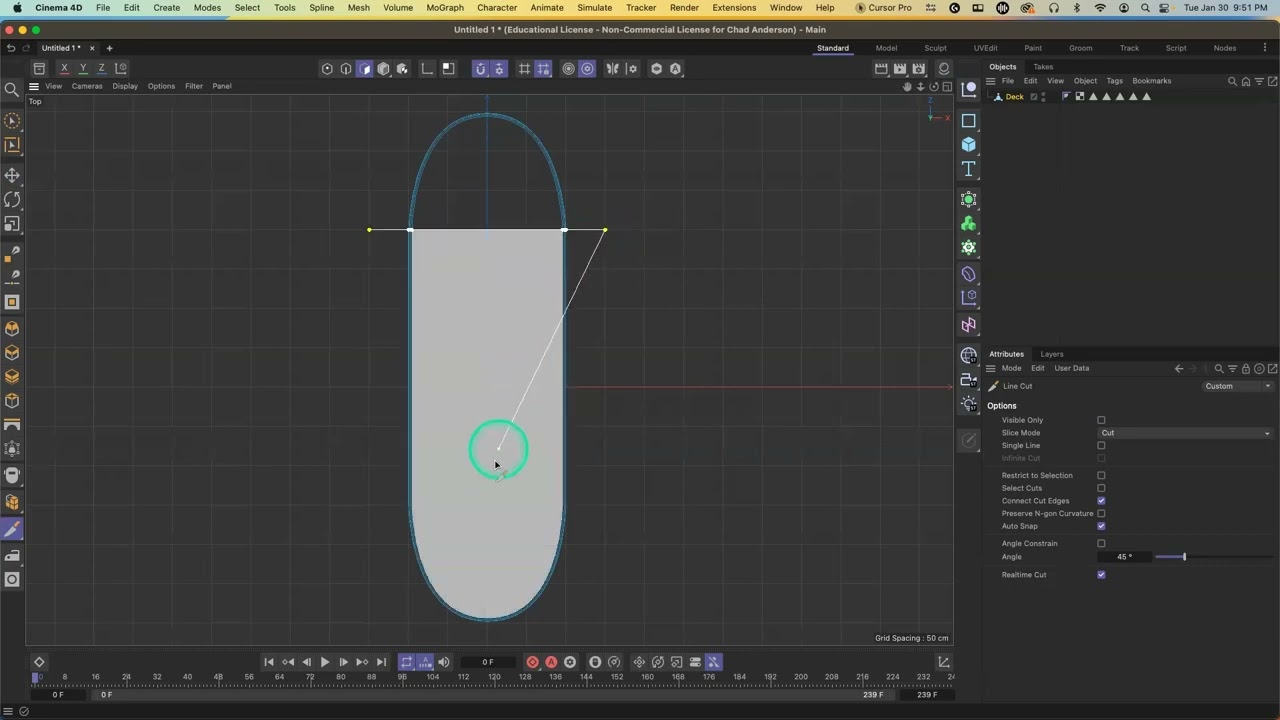Open the Cube primitive icon in right palette
The height and width of the screenshot is (720, 1280).
click(968, 145)
